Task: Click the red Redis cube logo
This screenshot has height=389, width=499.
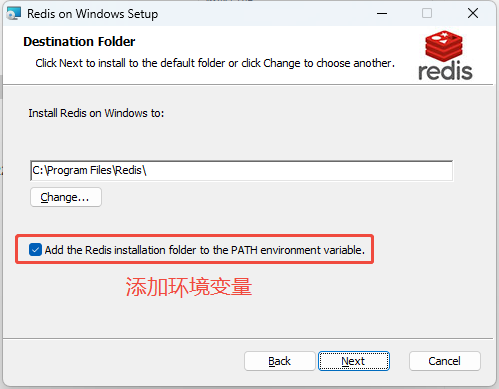Action: click(x=443, y=46)
